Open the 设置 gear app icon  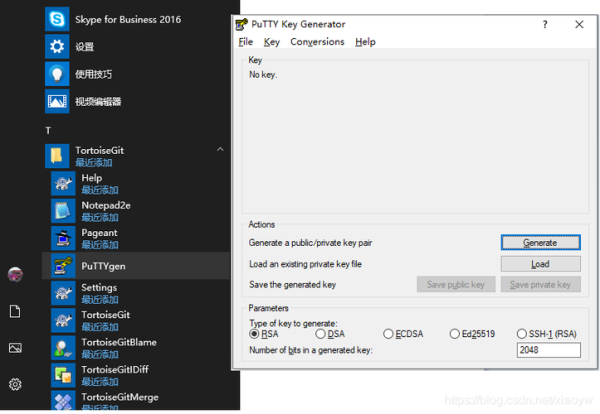pyautogui.click(x=57, y=46)
